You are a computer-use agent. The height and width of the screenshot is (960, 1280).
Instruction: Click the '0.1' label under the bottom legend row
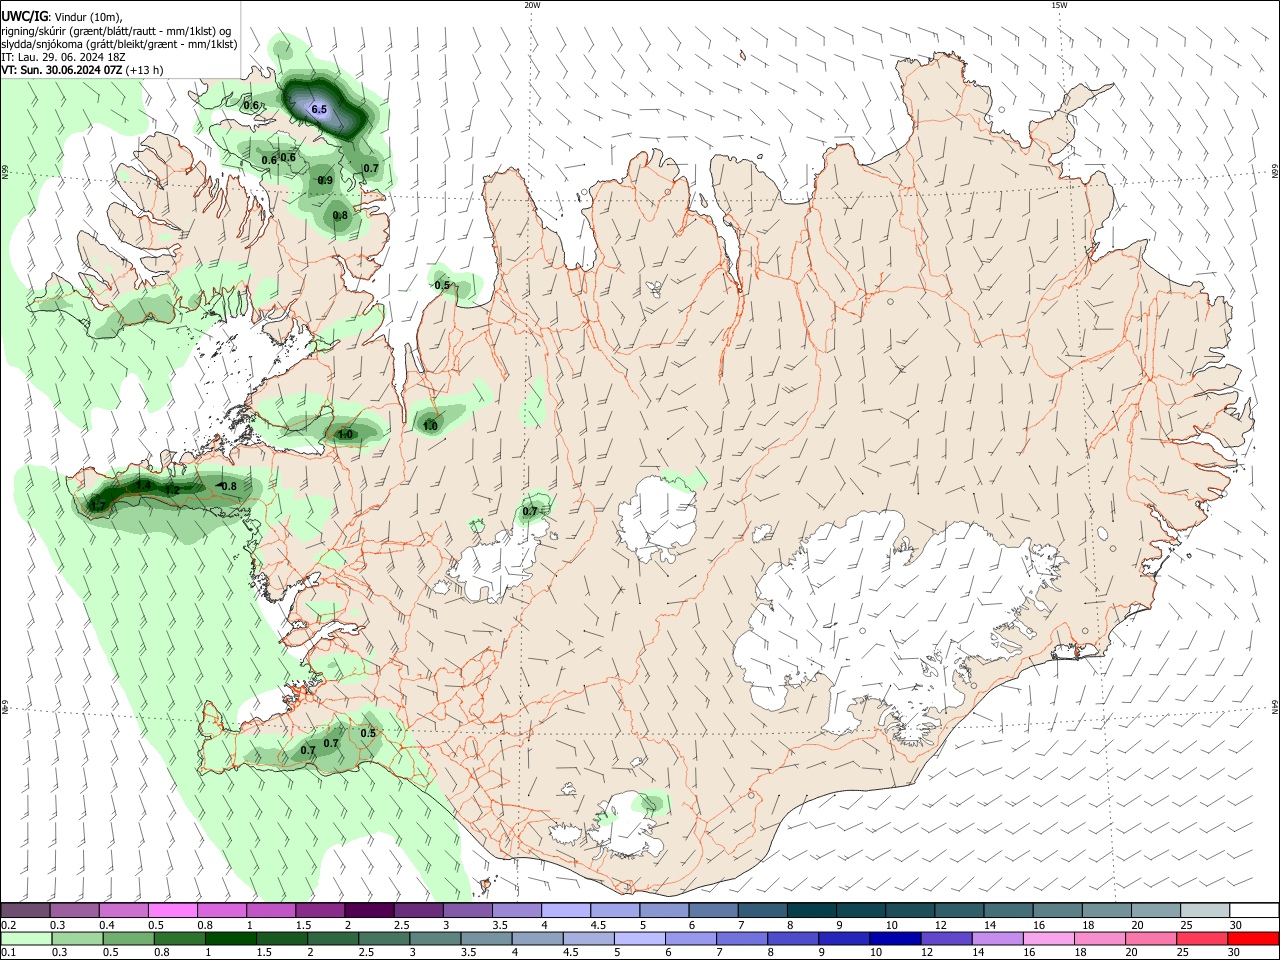pyautogui.click(x=8, y=953)
